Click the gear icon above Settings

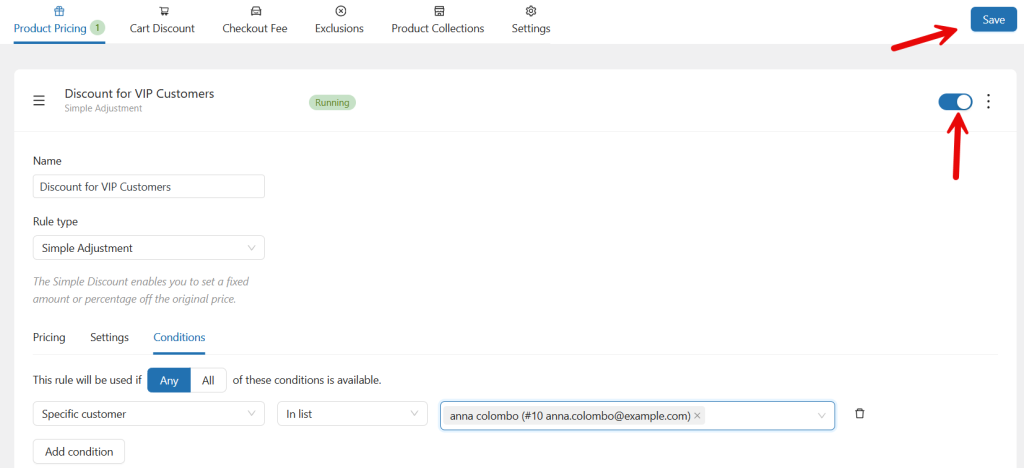[531, 11]
